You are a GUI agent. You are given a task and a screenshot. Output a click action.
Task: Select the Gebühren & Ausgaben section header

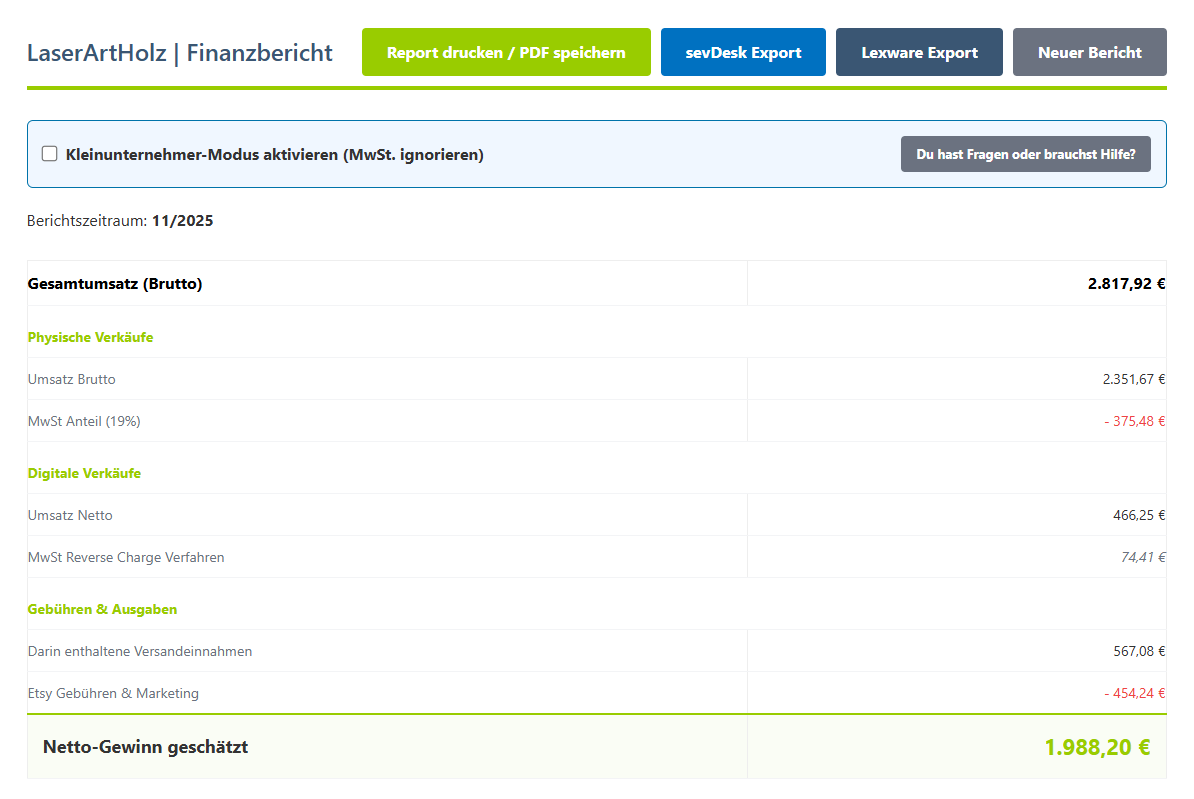[x=102, y=609]
